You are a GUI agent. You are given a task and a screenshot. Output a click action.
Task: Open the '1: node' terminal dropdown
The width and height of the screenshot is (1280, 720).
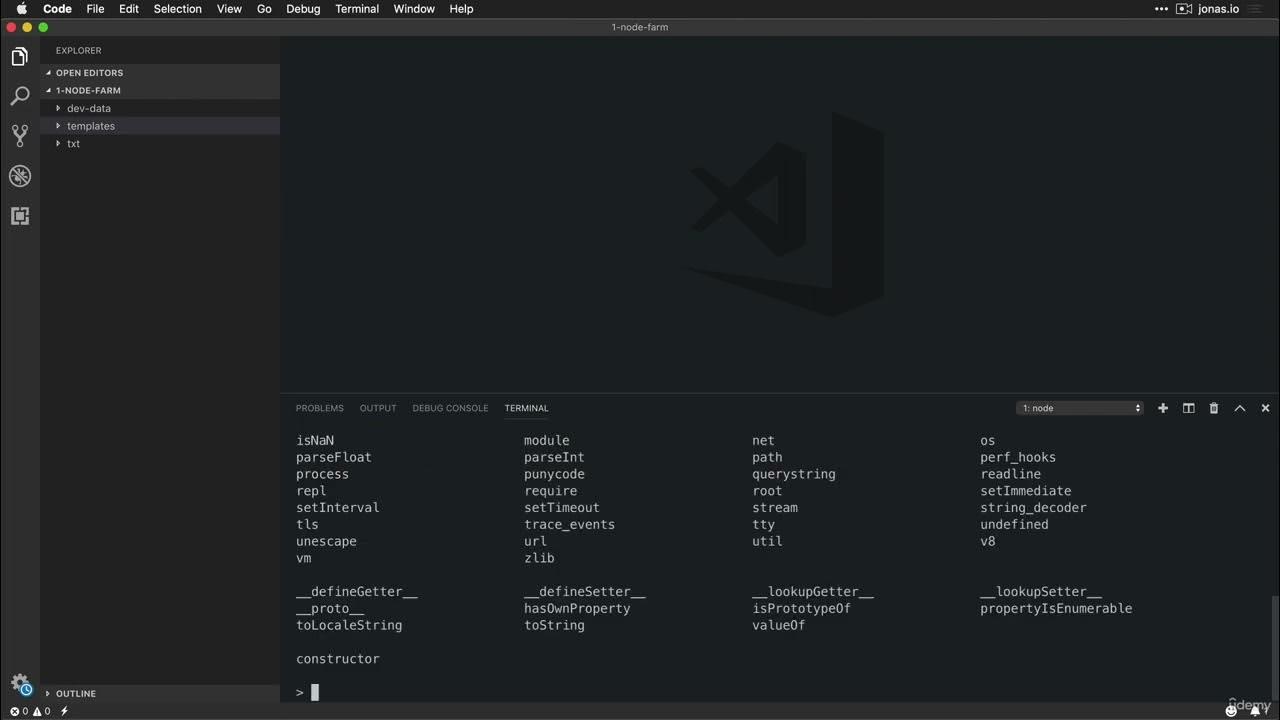point(1080,408)
